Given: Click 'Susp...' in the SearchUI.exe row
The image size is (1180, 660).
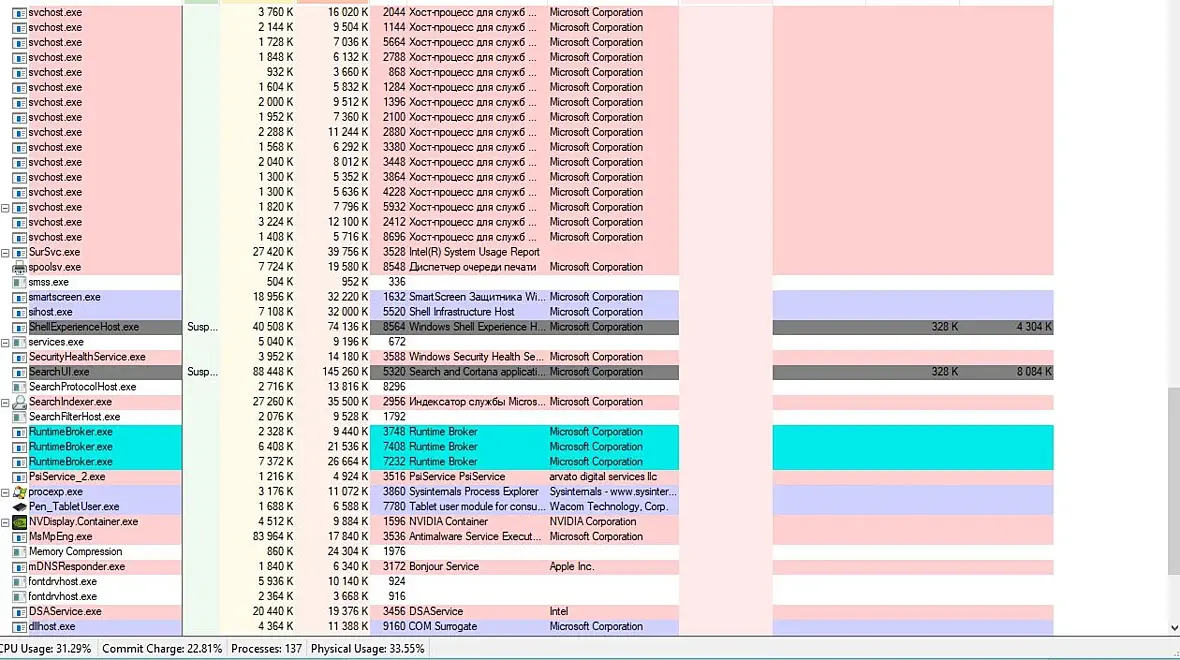Looking at the screenshot, I should 202,372.
